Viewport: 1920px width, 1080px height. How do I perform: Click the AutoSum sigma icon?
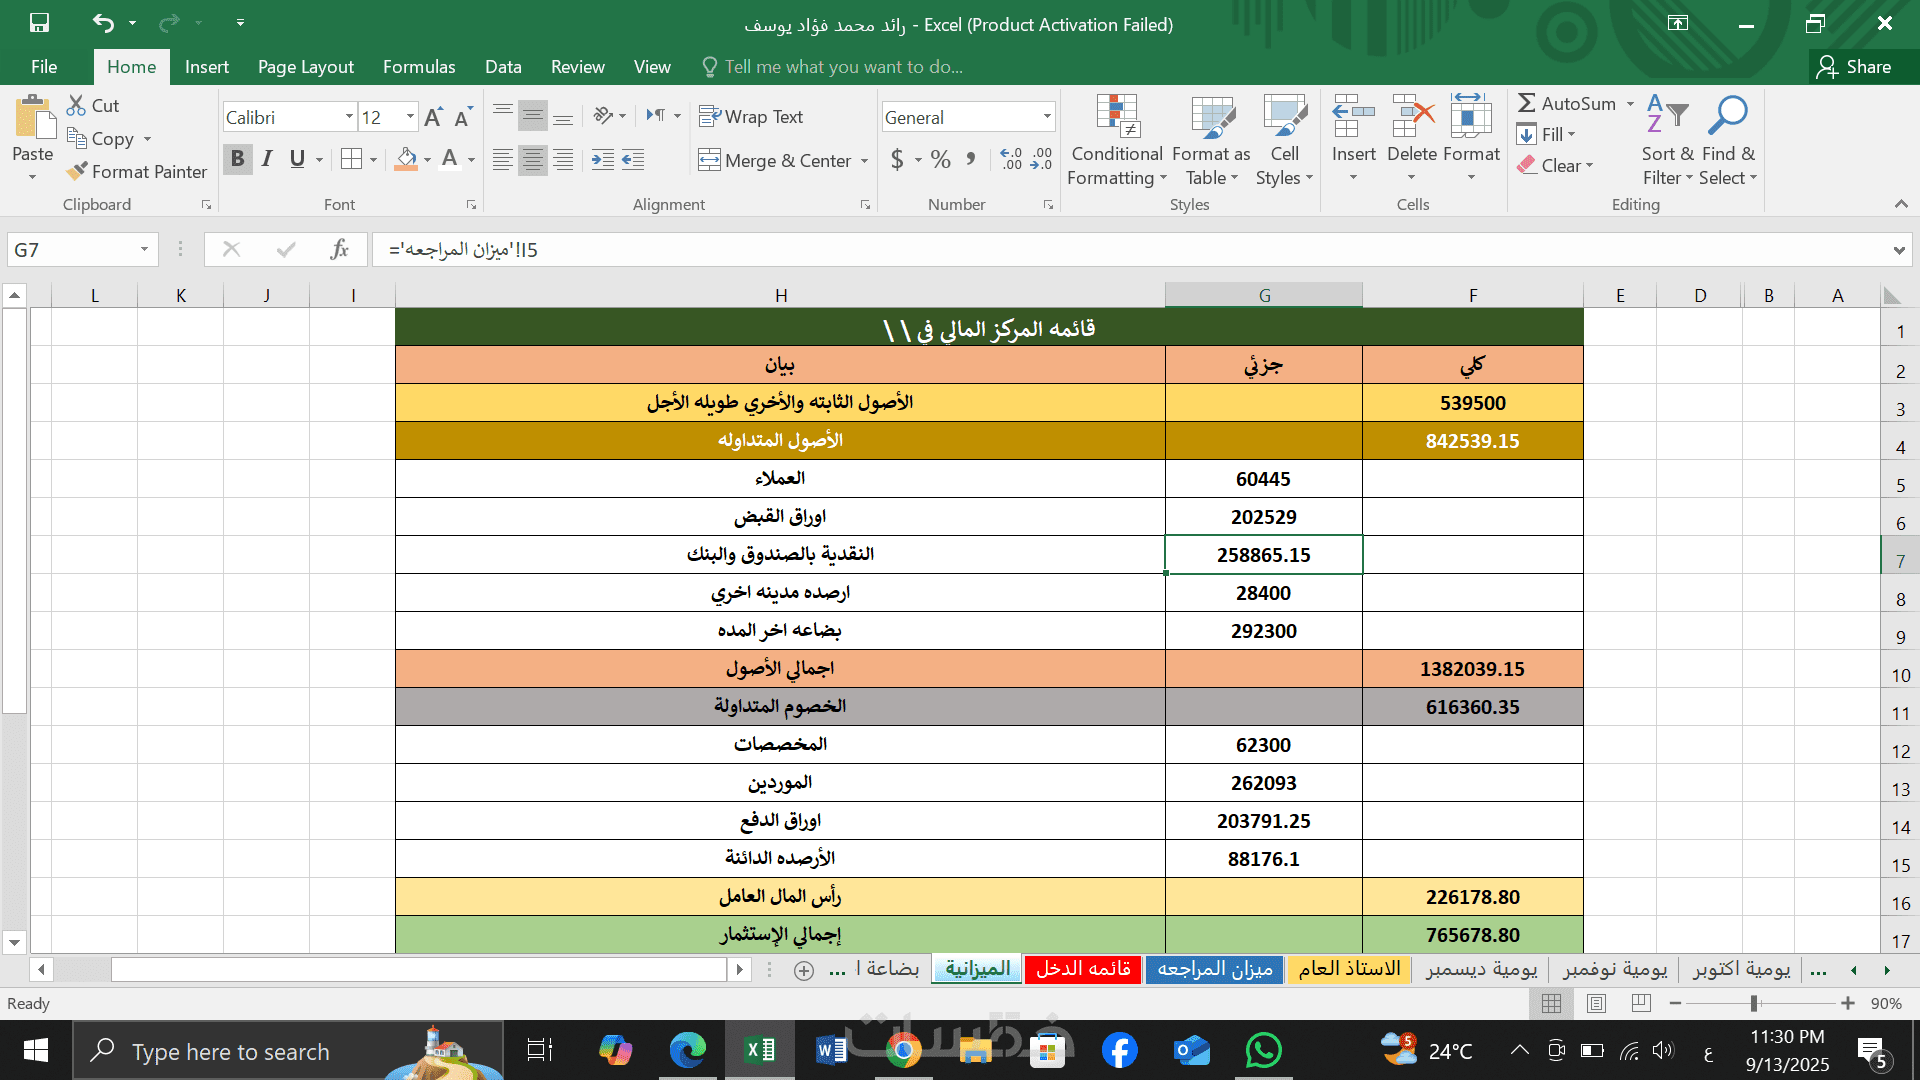point(1526,103)
